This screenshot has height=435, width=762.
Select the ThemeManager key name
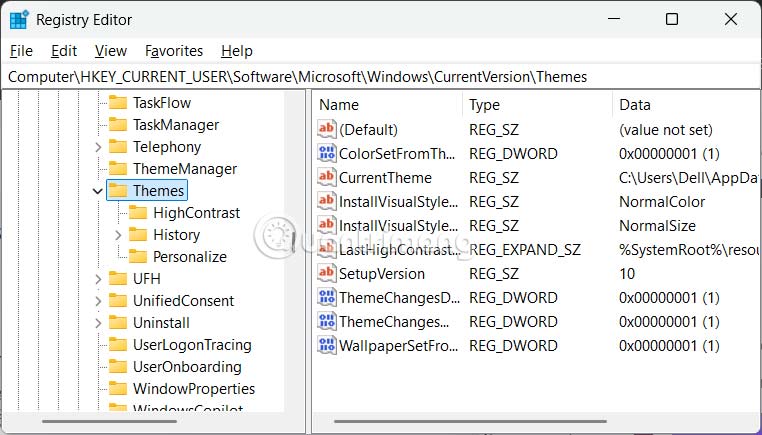click(x=185, y=169)
